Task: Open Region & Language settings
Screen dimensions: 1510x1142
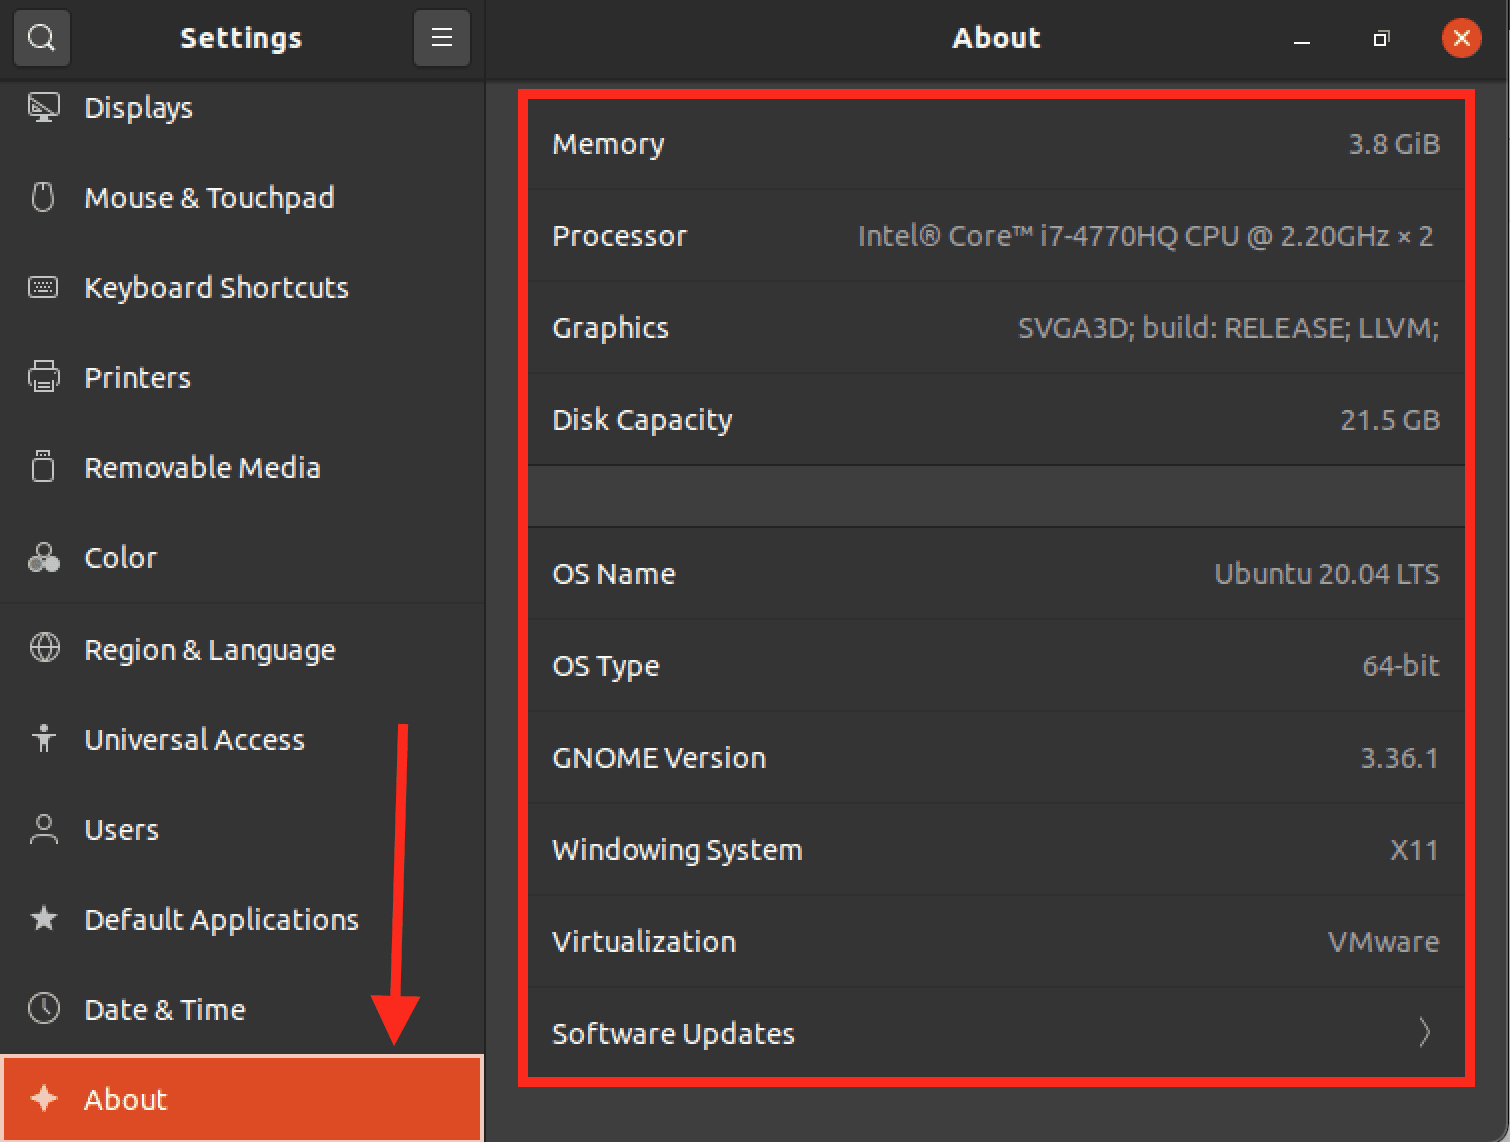Action: [x=242, y=649]
